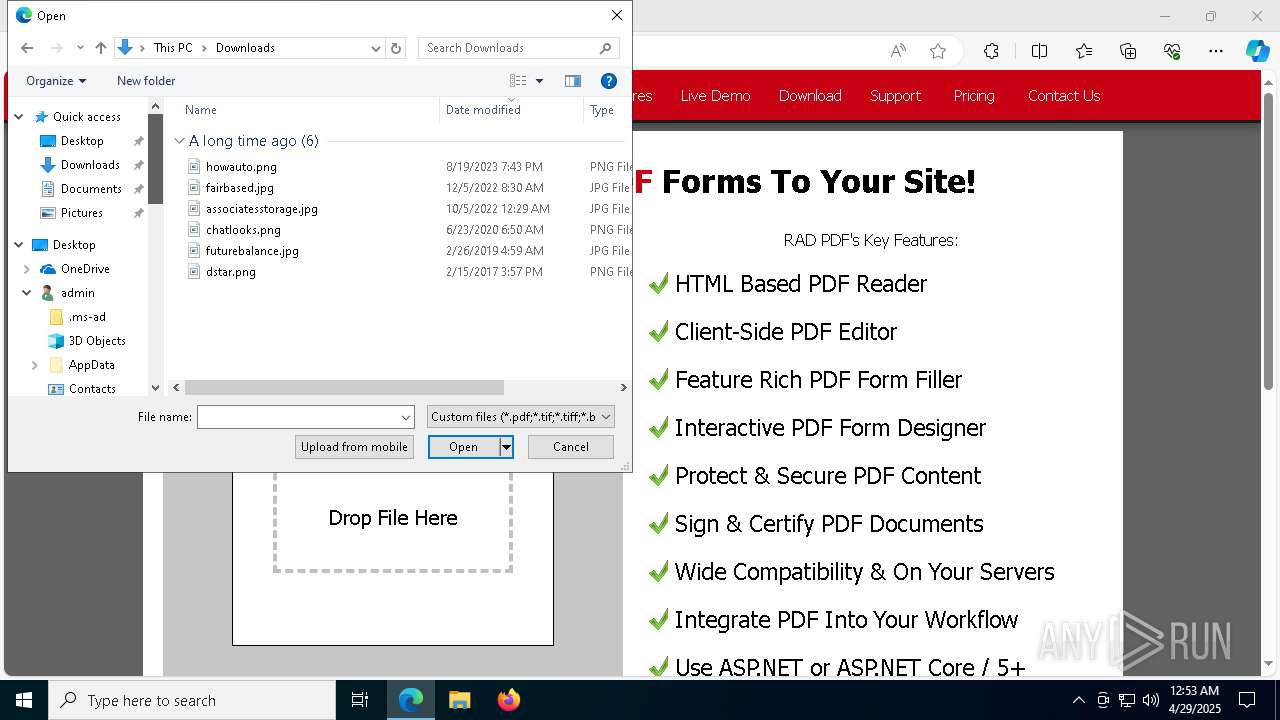The height and width of the screenshot is (720, 1280).
Task: Open Windows Start menu
Action: click(23, 700)
